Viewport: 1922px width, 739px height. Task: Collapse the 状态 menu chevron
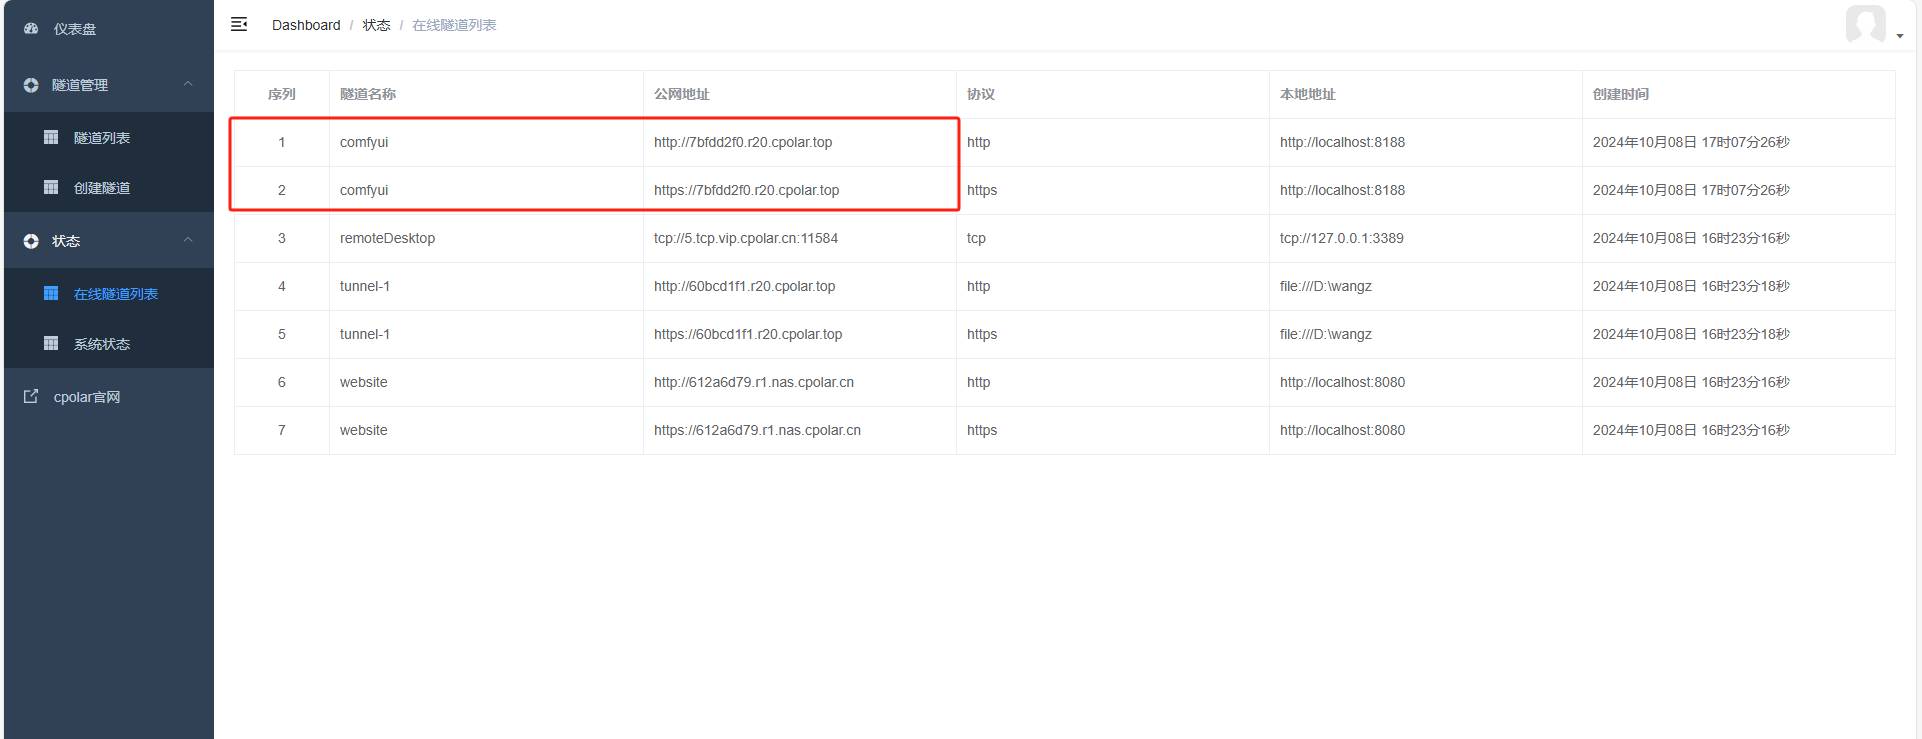click(x=188, y=240)
